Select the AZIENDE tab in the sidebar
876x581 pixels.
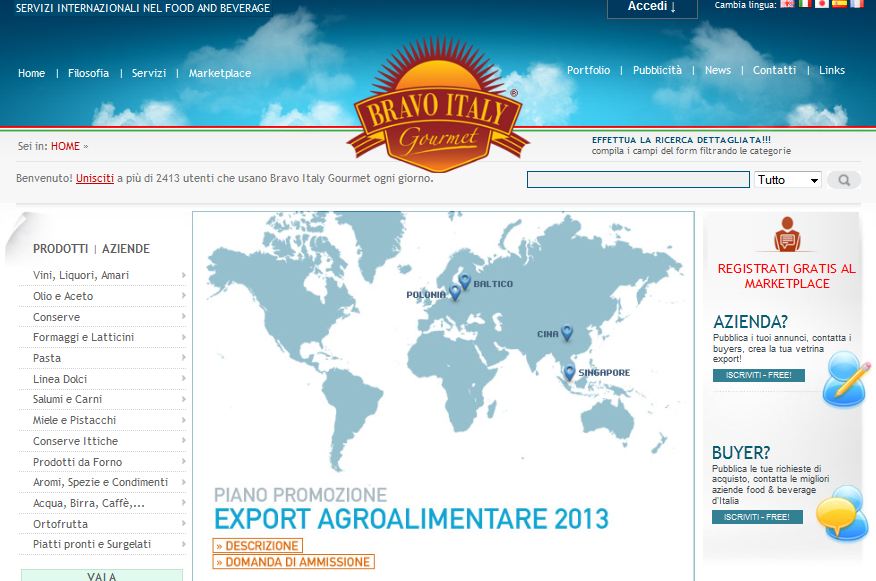coord(126,249)
